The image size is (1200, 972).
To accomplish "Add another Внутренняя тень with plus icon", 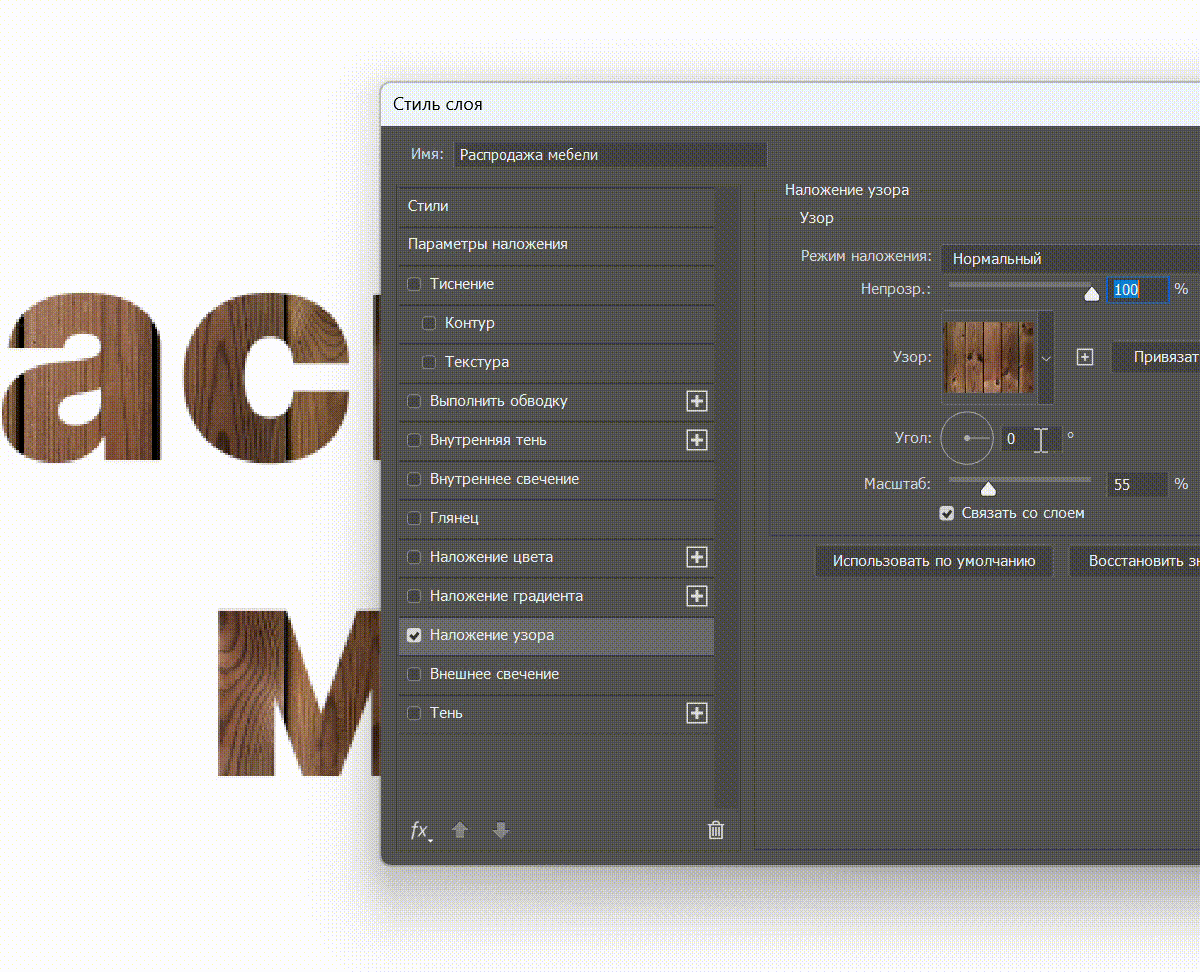I will click(x=697, y=440).
